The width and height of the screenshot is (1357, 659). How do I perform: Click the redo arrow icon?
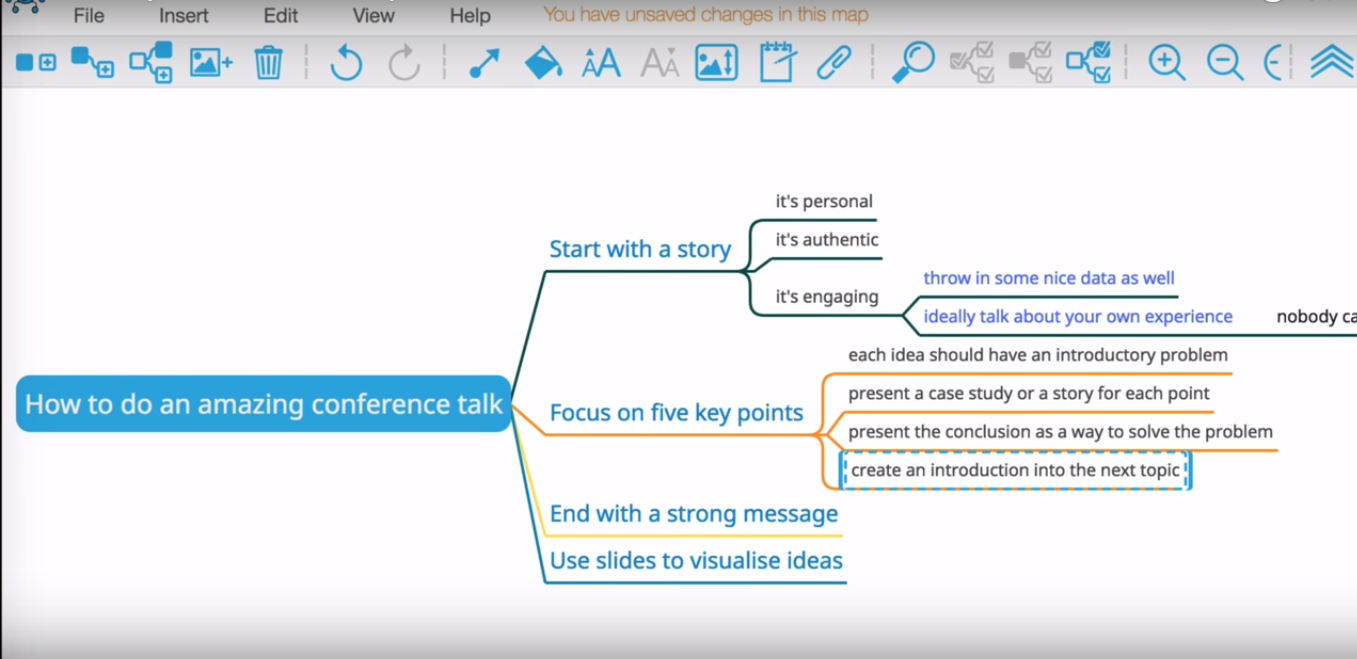[x=405, y=63]
